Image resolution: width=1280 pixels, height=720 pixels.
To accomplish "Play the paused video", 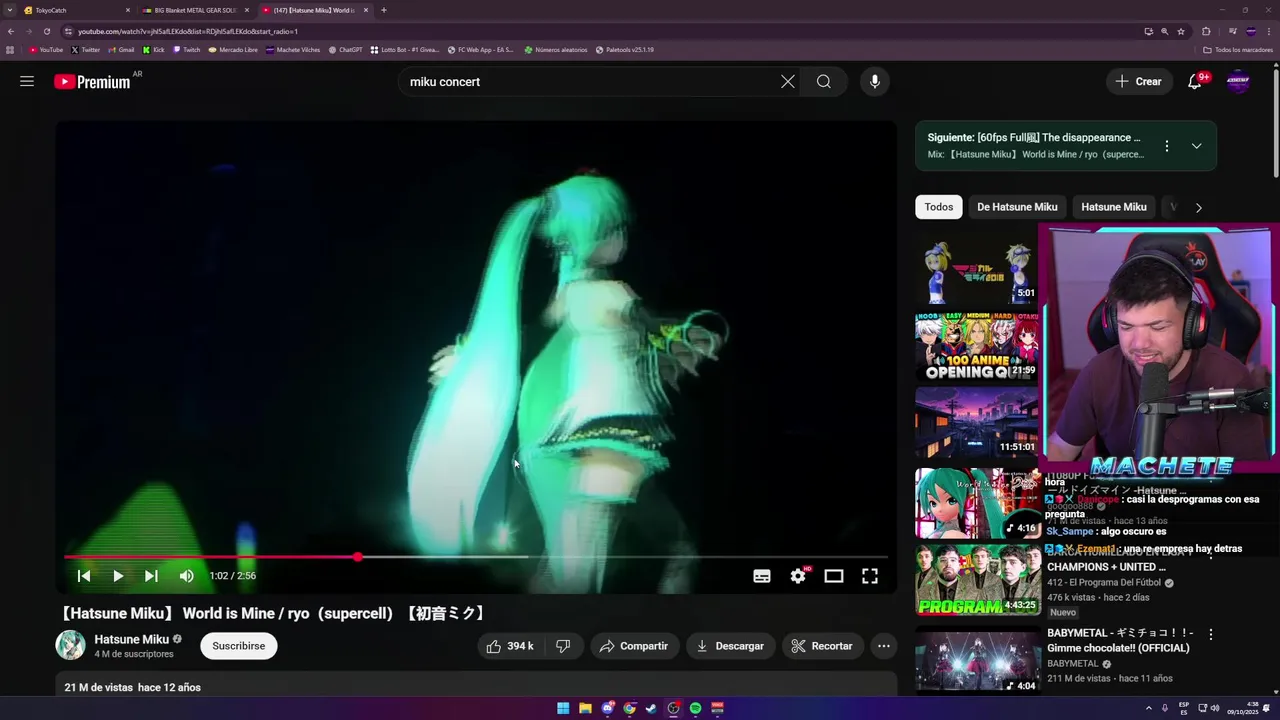I will coord(118,576).
